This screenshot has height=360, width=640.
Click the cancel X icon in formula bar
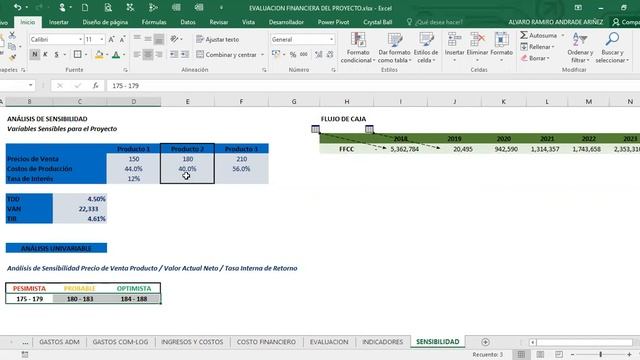coord(60,85)
